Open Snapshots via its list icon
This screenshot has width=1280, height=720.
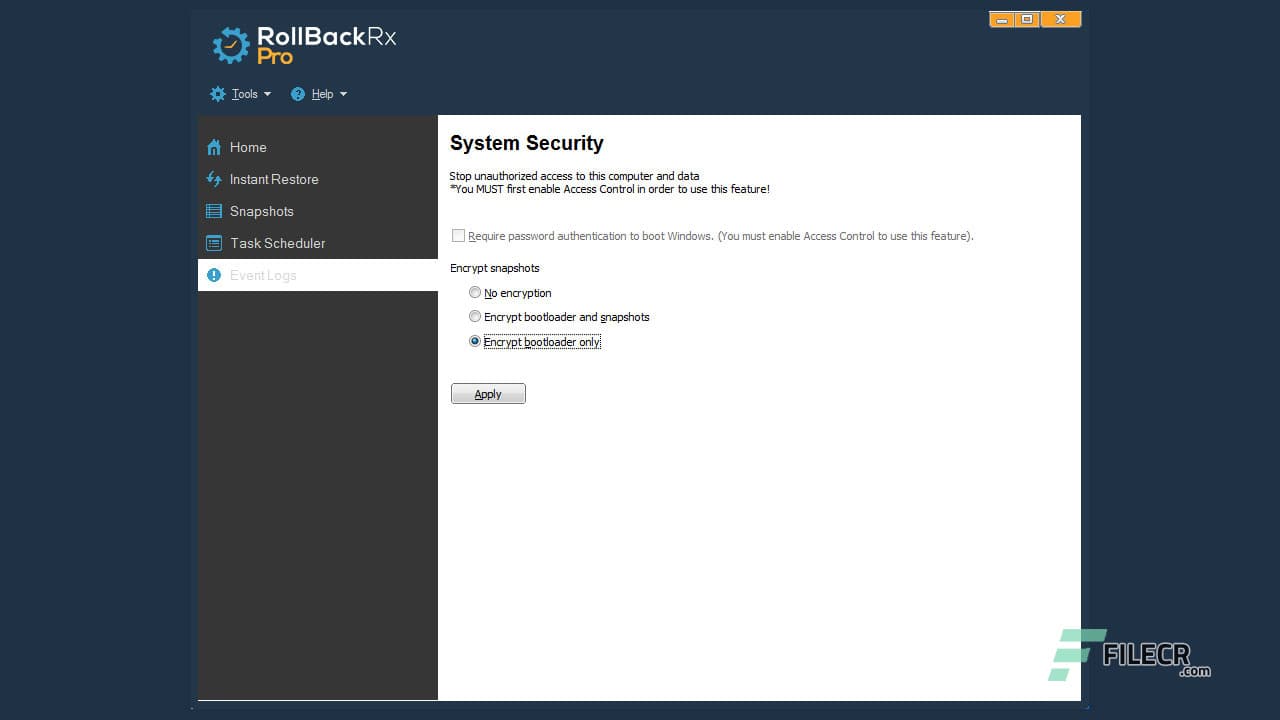214,210
